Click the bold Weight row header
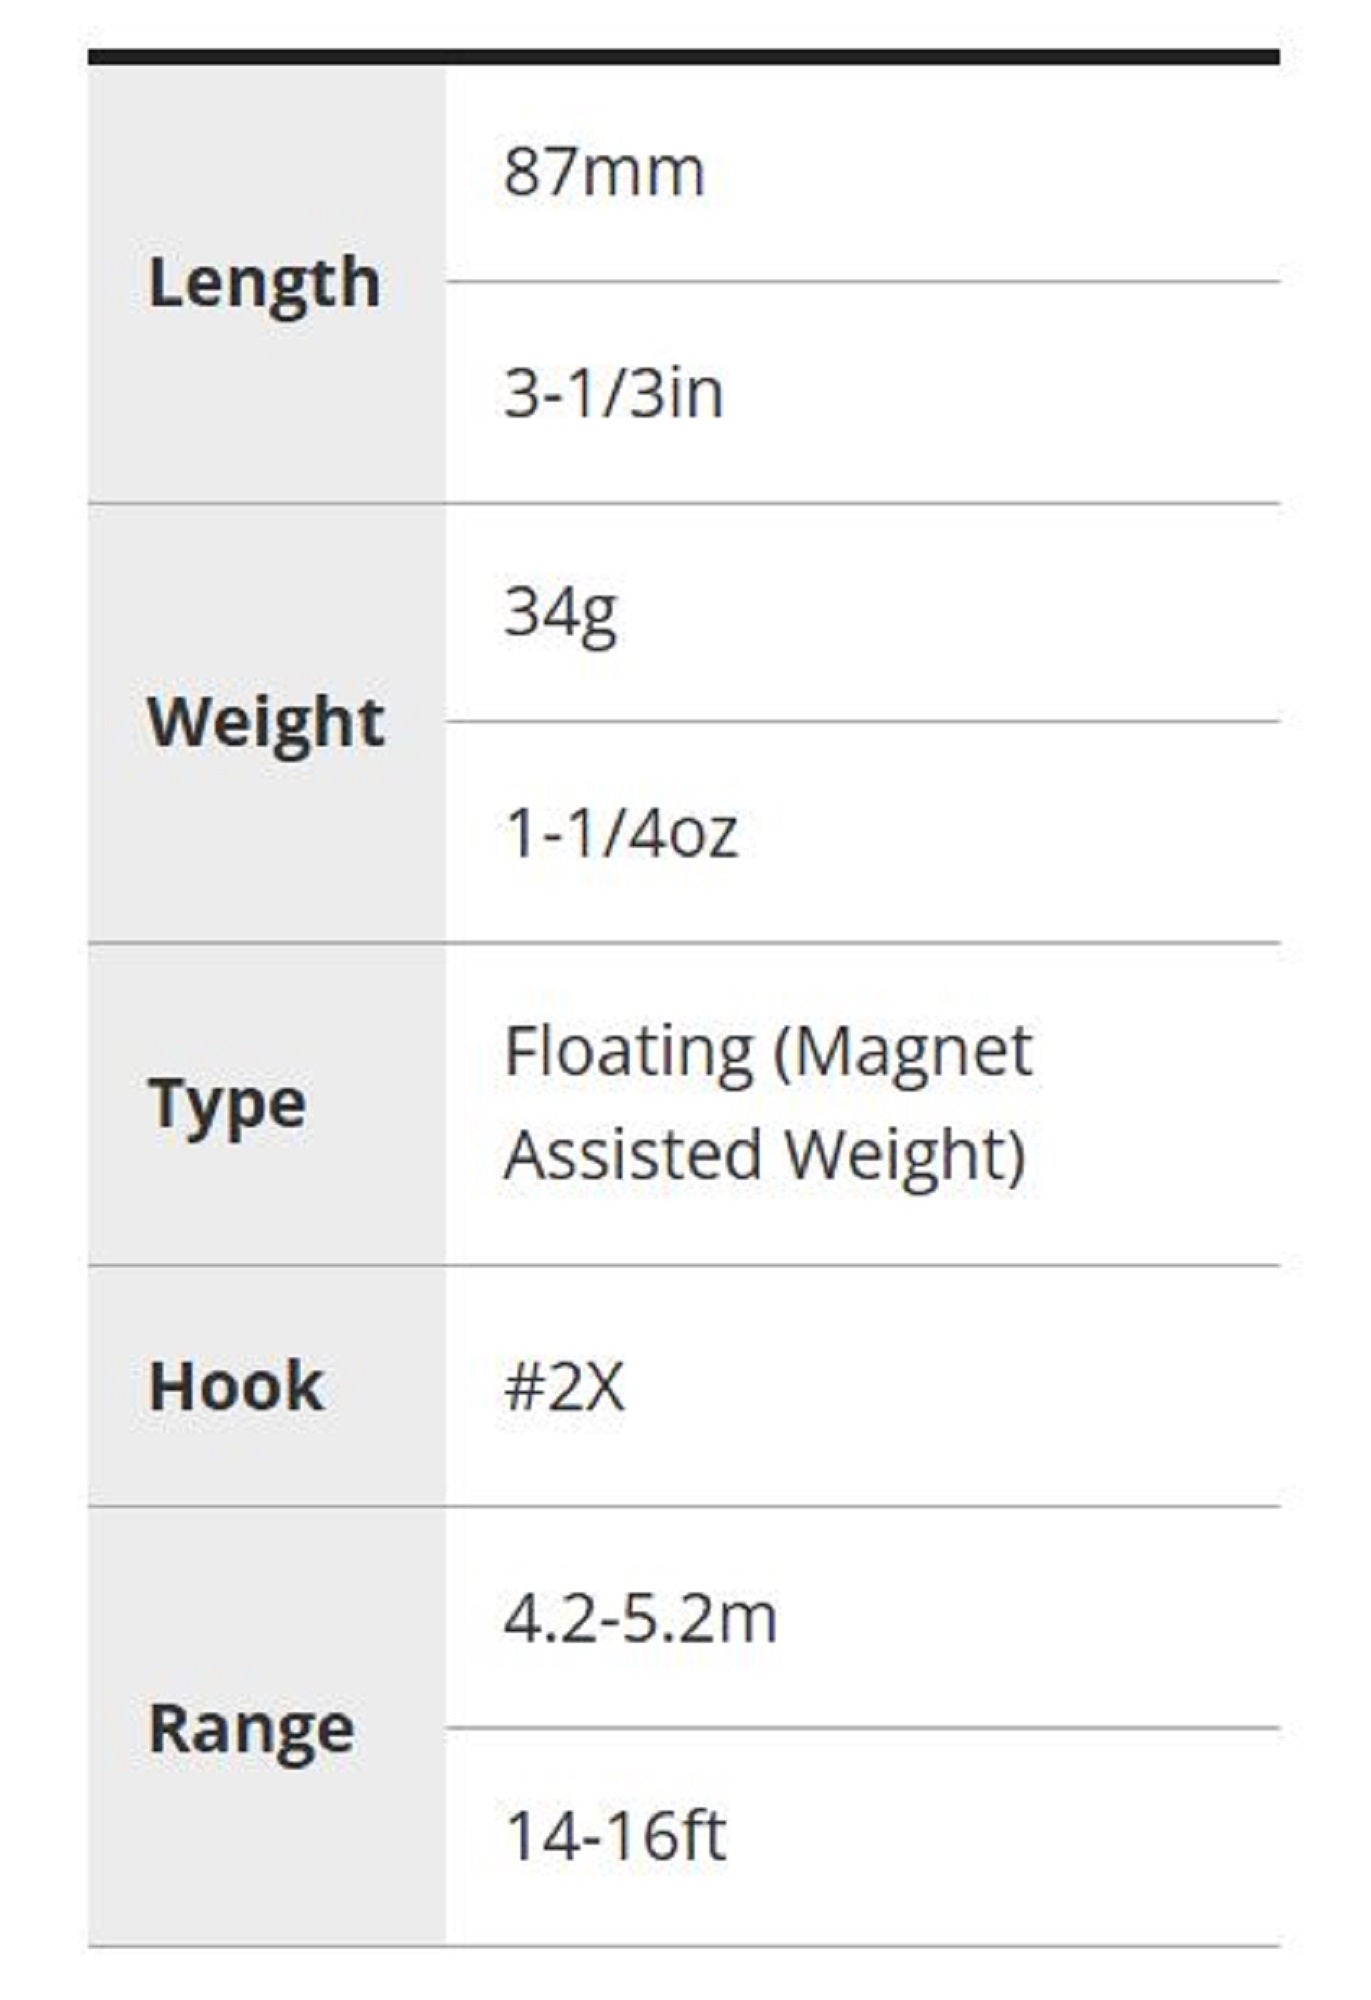 pyautogui.click(x=265, y=723)
